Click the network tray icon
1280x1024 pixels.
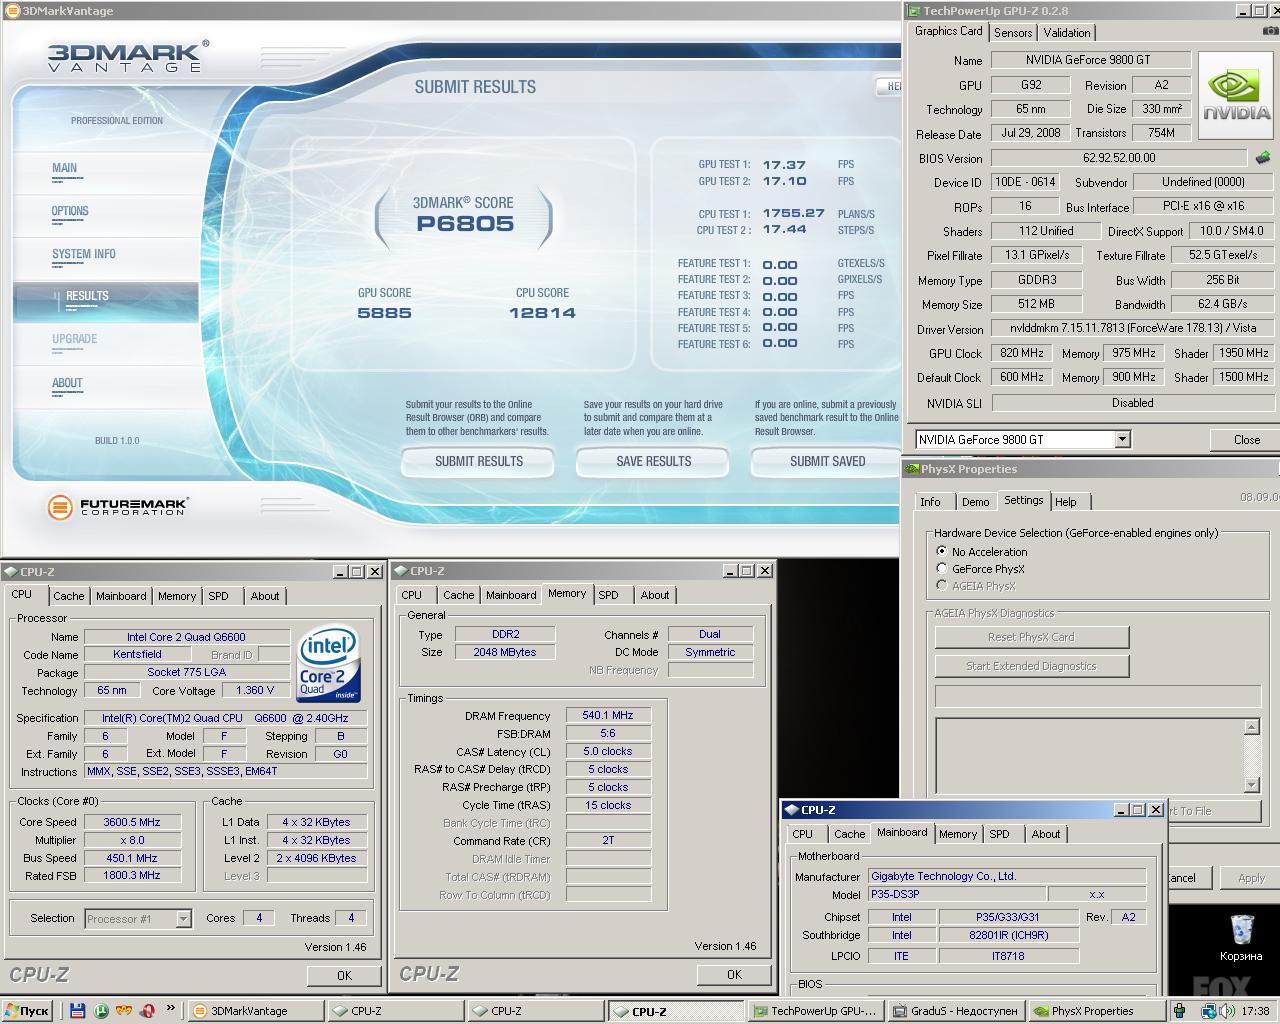click(1208, 1010)
